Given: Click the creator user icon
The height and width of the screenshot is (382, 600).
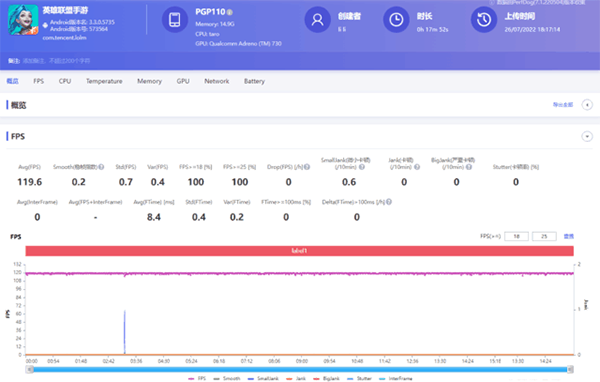Looking at the screenshot, I should point(317,20).
